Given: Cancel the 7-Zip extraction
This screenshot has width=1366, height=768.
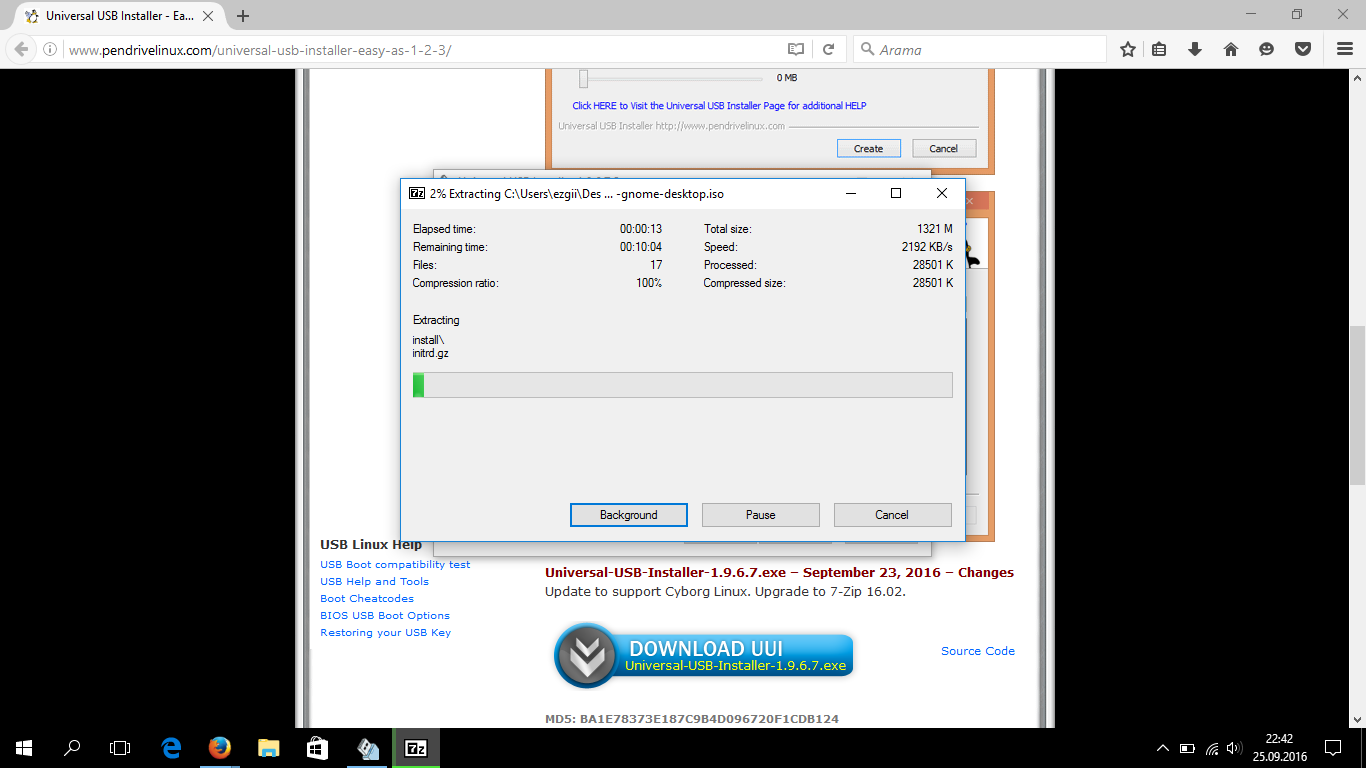Looking at the screenshot, I should click(x=892, y=514).
